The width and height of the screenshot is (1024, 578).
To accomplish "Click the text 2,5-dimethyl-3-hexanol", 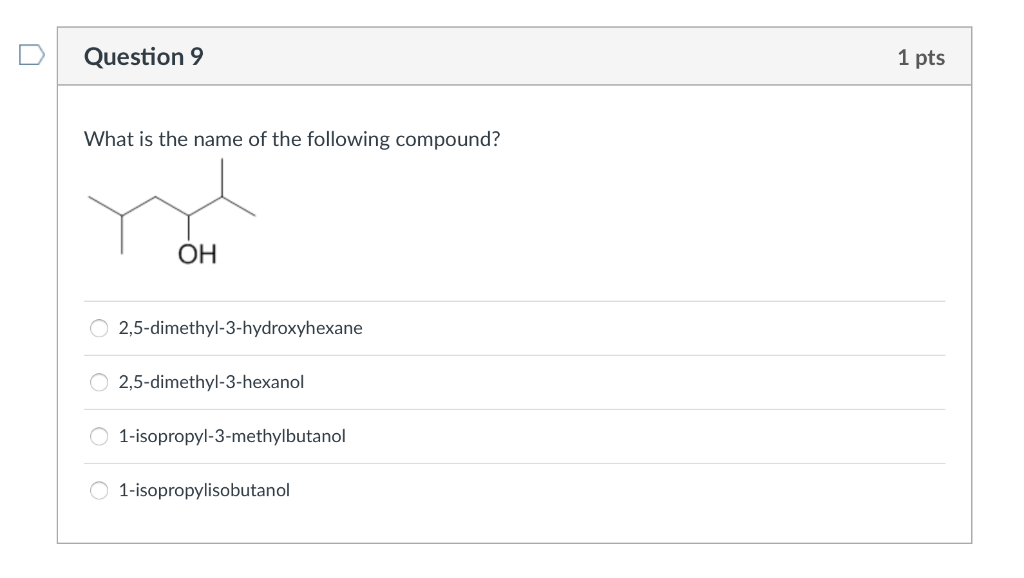I will point(211,381).
